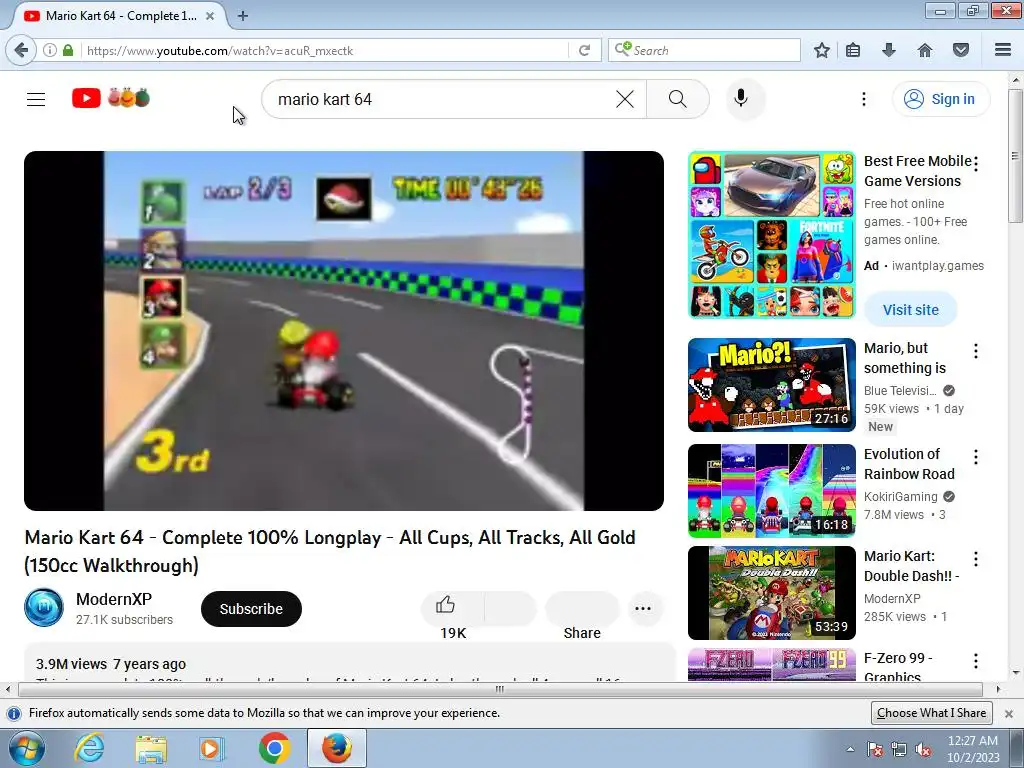Reload the page with the refresh button
This screenshot has height=768, width=1024.
pyautogui.click(x=584, y=50)
